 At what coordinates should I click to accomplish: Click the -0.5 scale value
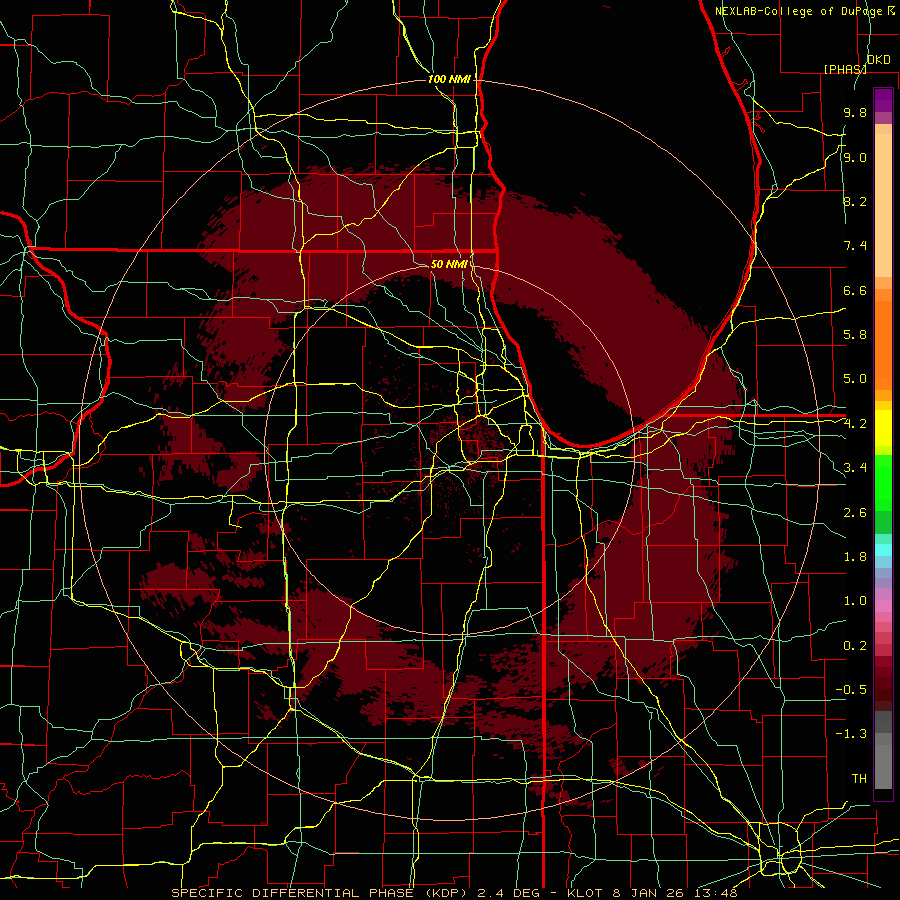click(851, 690)
